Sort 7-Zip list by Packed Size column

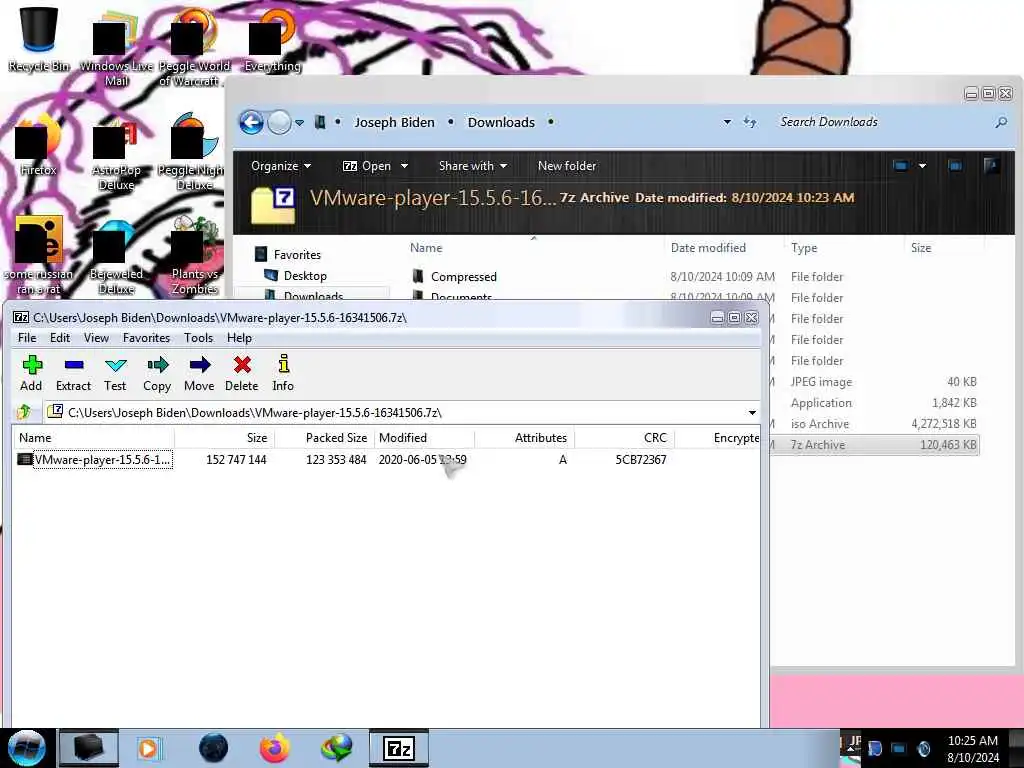pos(325,438)
